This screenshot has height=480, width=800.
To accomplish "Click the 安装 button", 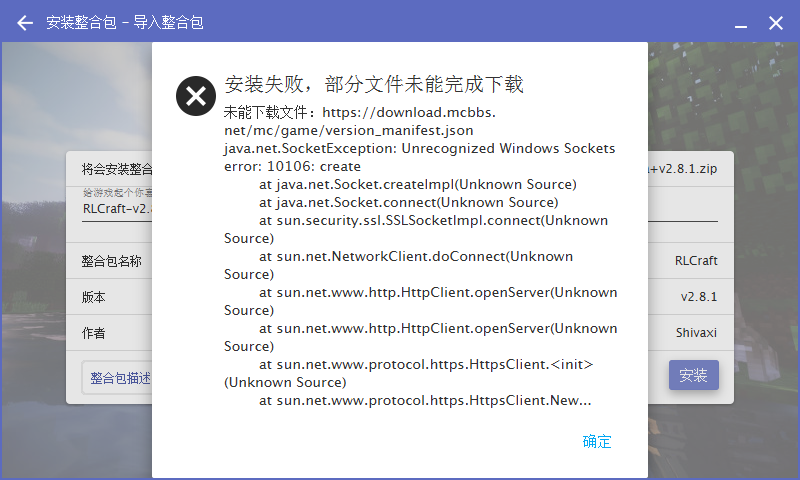I will (693, 375).
